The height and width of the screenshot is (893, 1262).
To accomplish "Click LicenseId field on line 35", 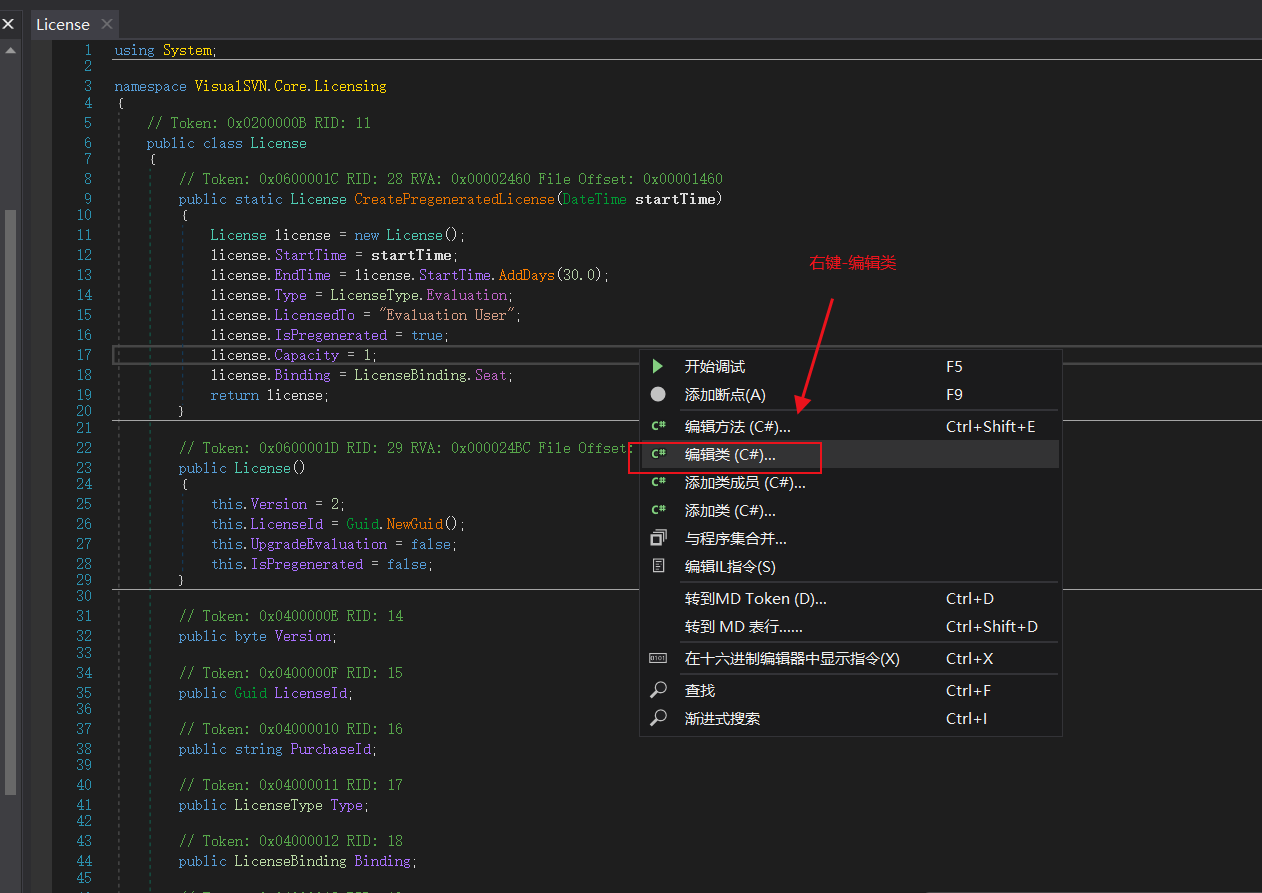I will click(310, 693).
